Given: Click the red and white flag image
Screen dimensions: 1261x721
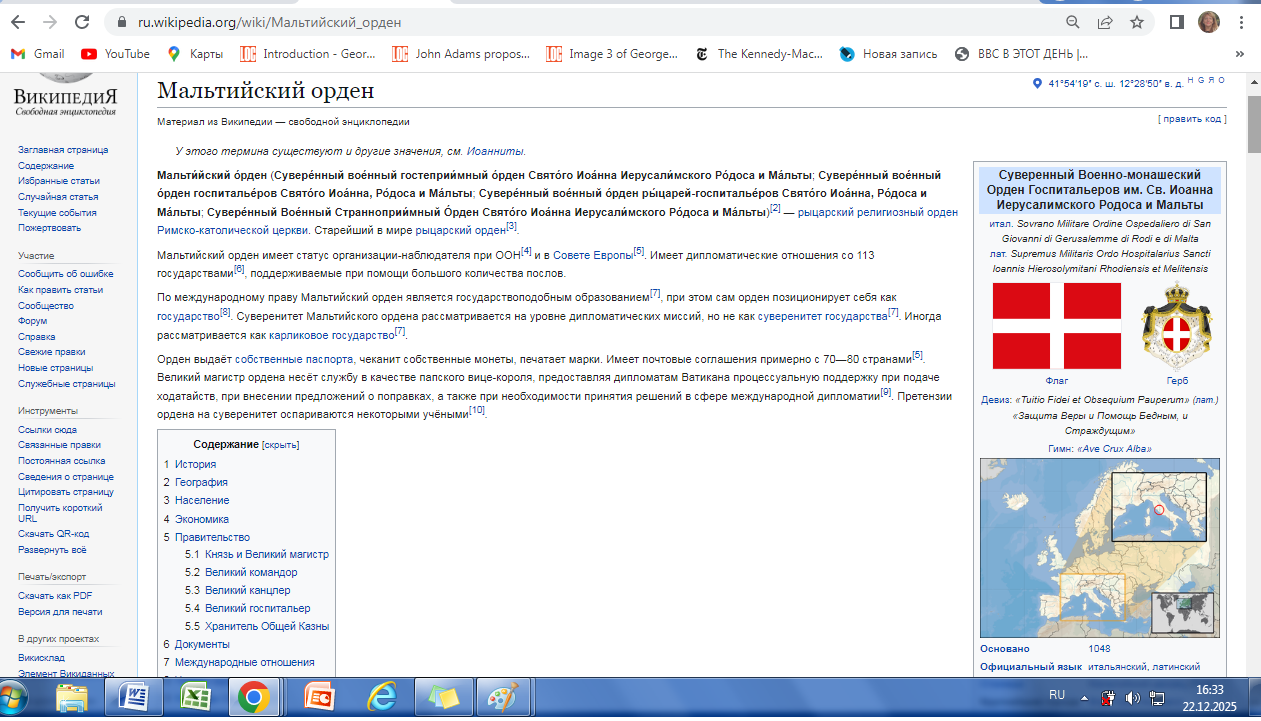Looking at the screenshot, I should tap(1056, 326).
